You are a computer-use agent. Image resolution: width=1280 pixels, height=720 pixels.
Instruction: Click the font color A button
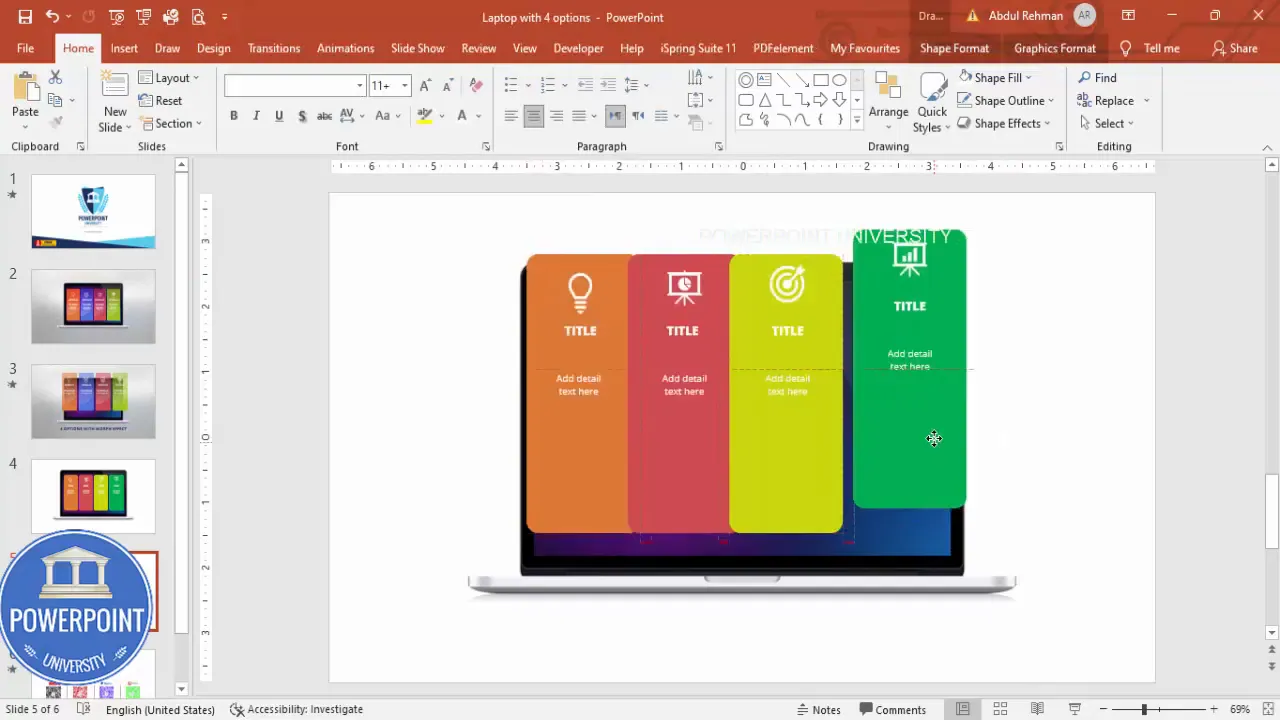(462, 116)
